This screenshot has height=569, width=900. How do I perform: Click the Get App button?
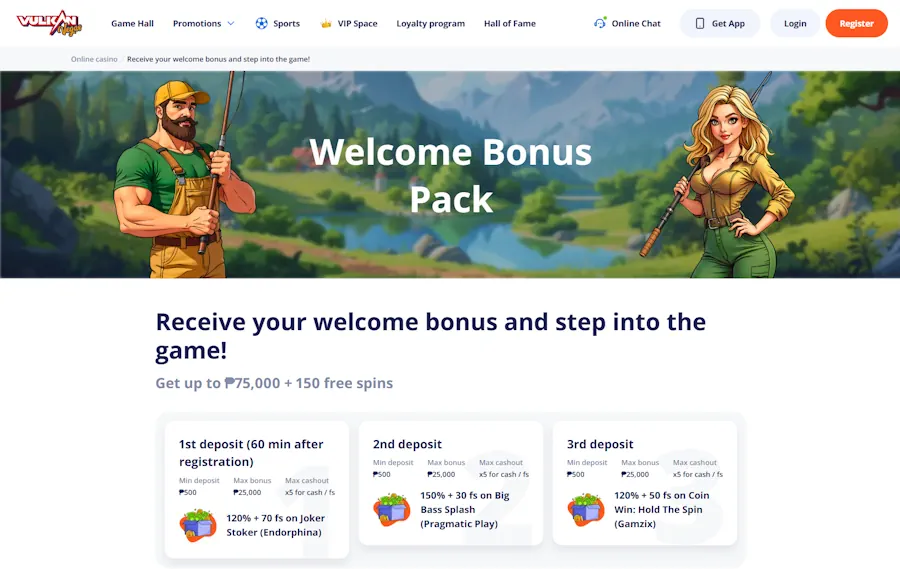[x=720, y=24]
